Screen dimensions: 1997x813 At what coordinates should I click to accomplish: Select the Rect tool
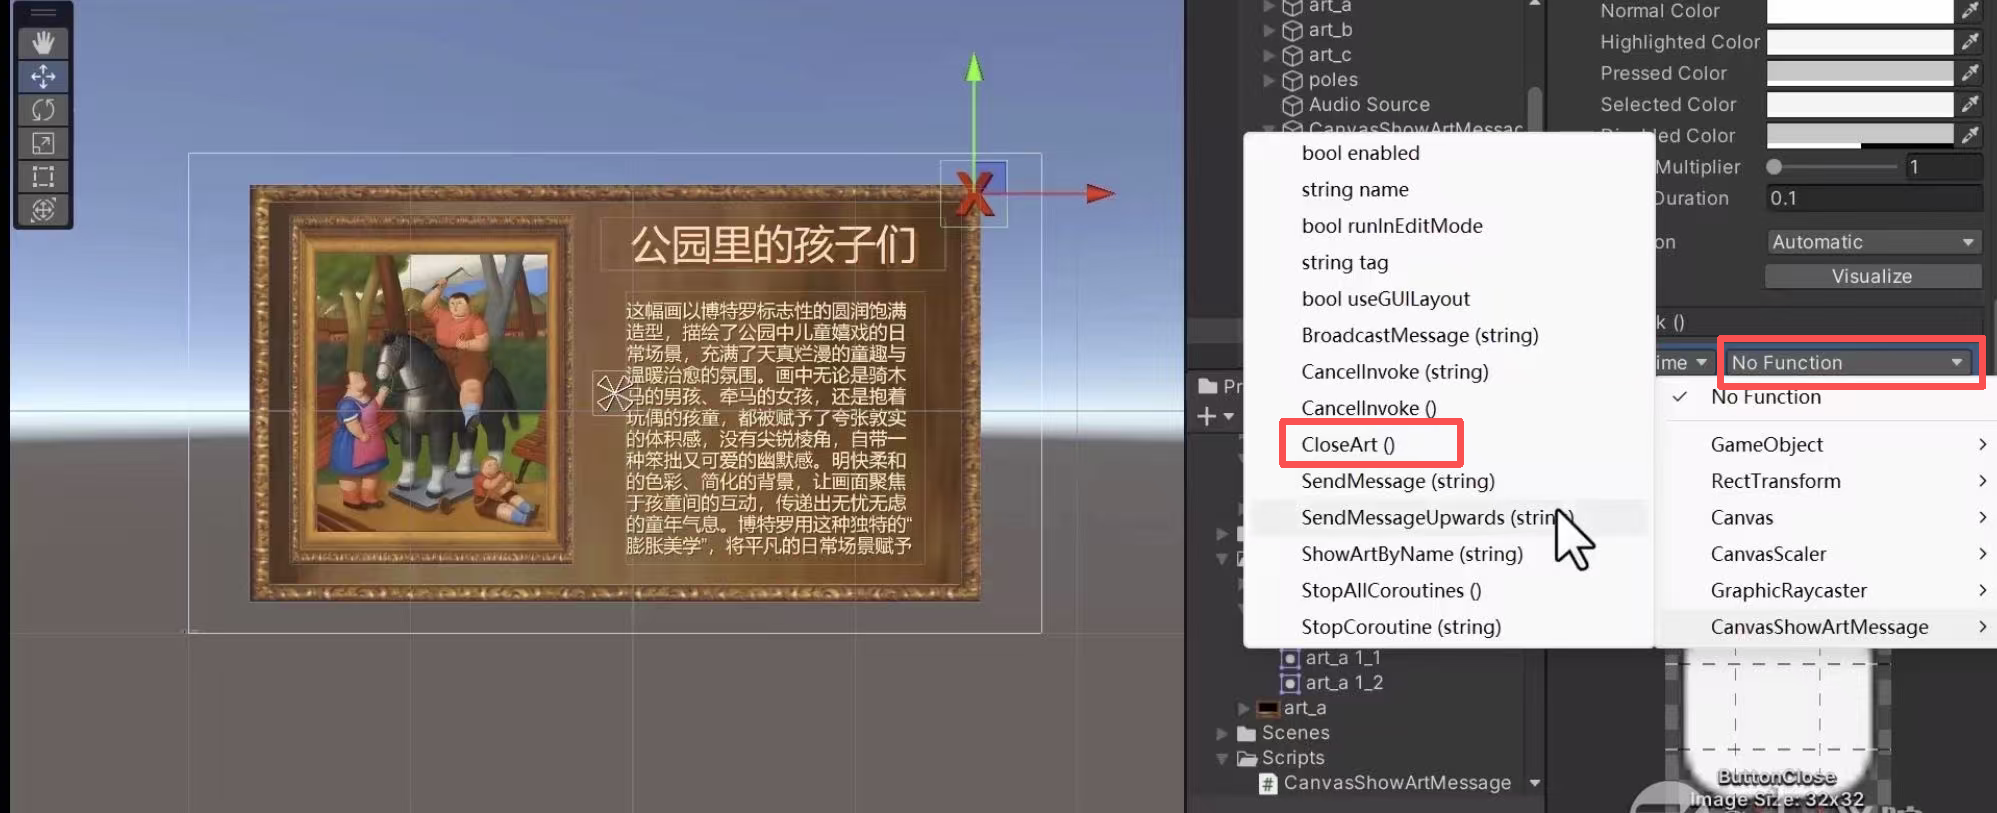43,176
